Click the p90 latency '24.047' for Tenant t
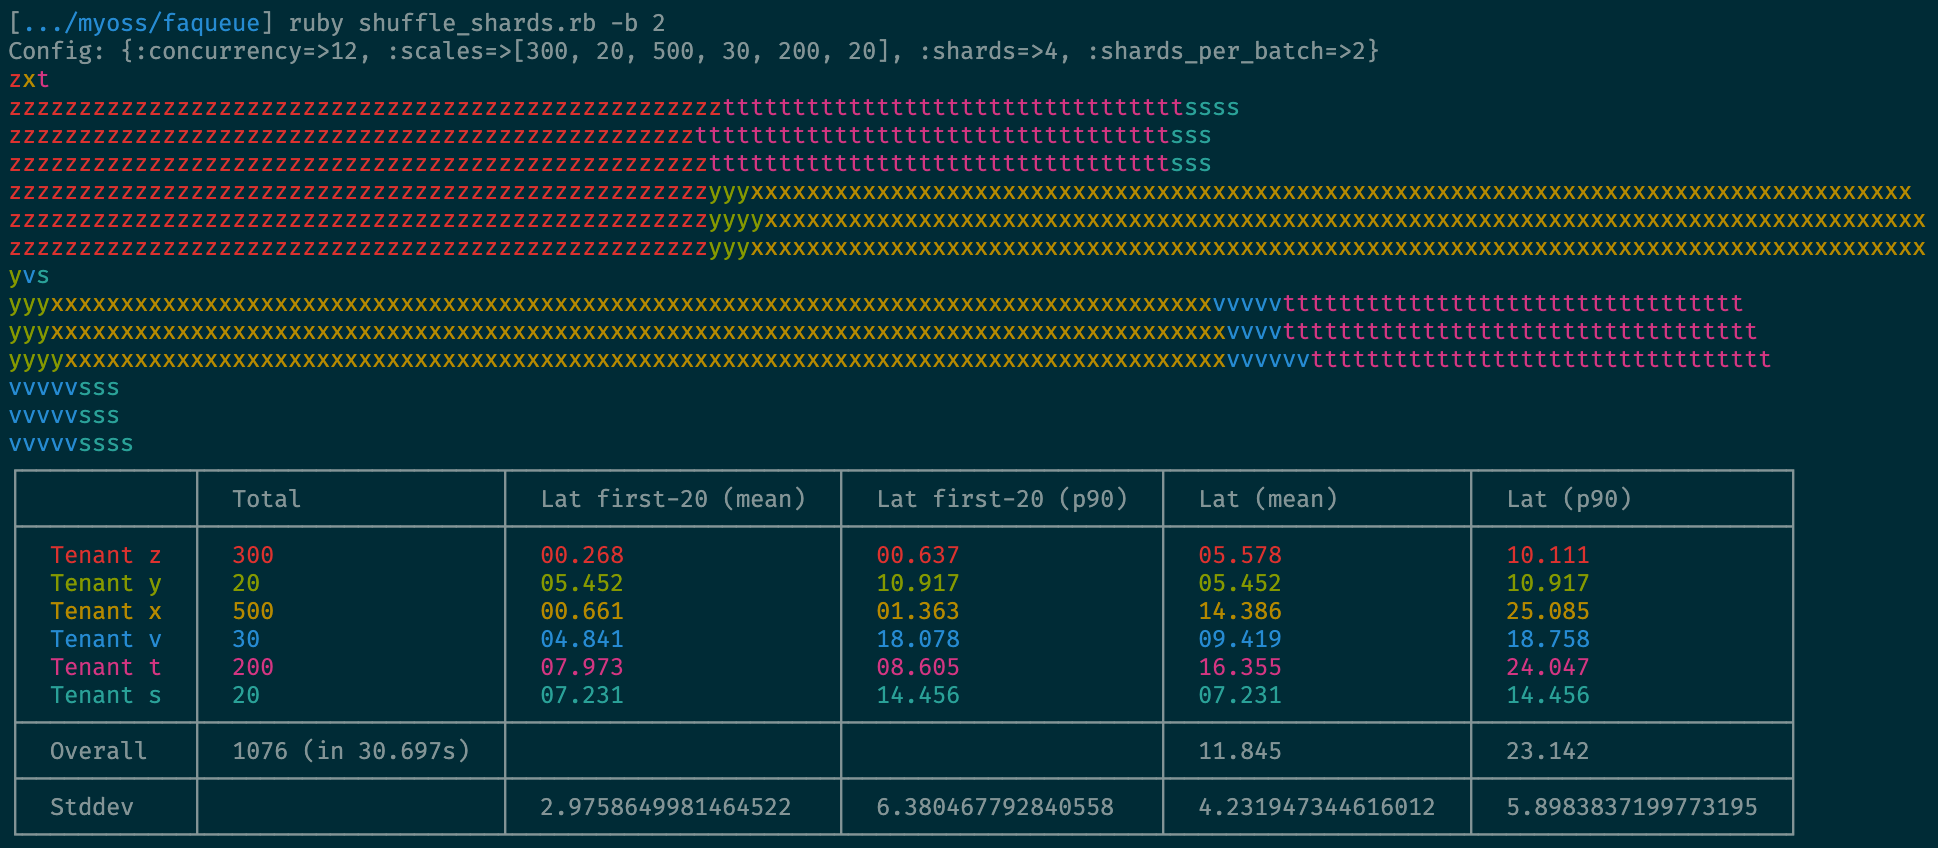Image resolution: width=1938 pixels, height=848 pixels. (1548, 667)
